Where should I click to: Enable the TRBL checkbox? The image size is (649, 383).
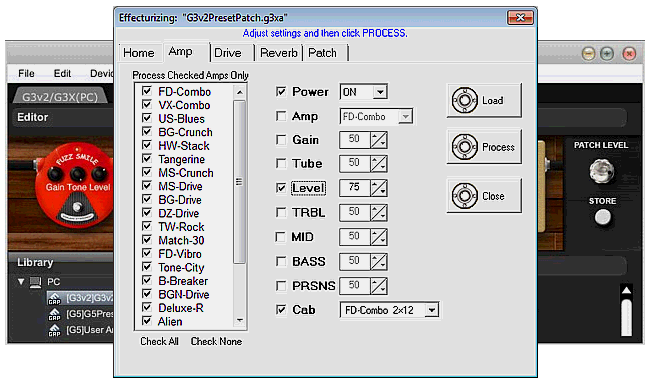click(x=281, y=212)
